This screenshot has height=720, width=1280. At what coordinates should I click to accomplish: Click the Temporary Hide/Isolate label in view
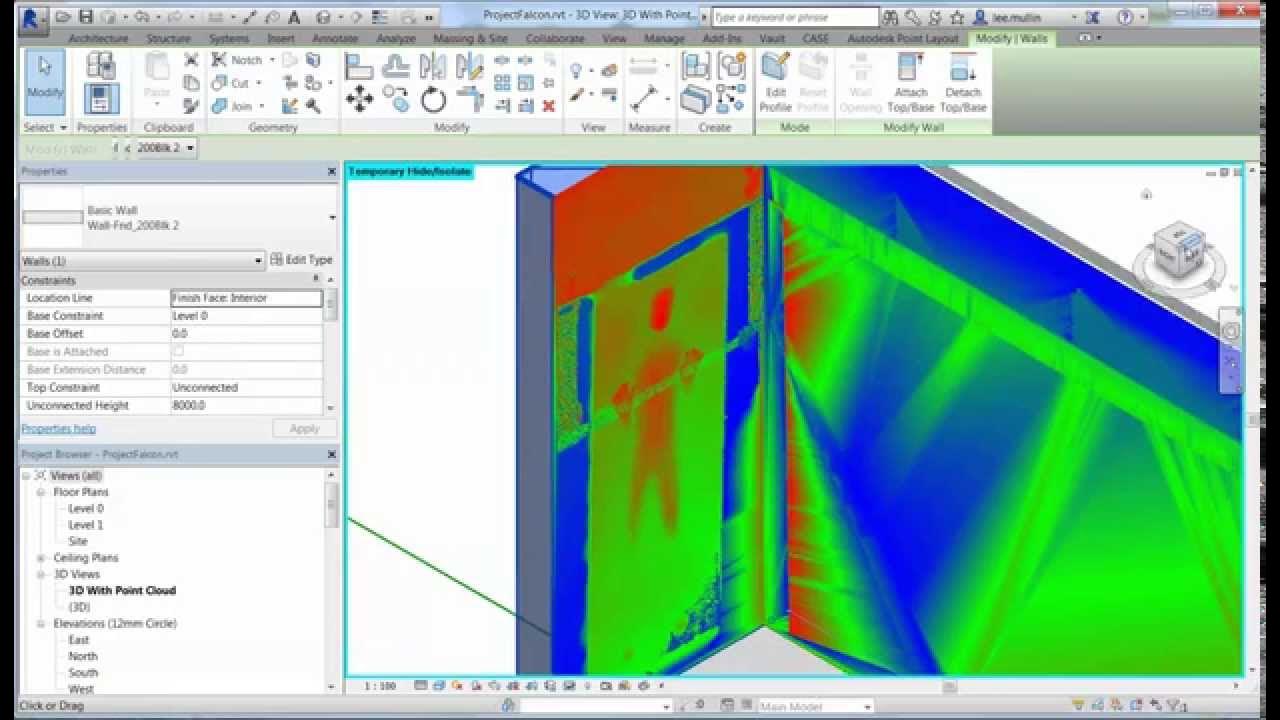point(409,172)
